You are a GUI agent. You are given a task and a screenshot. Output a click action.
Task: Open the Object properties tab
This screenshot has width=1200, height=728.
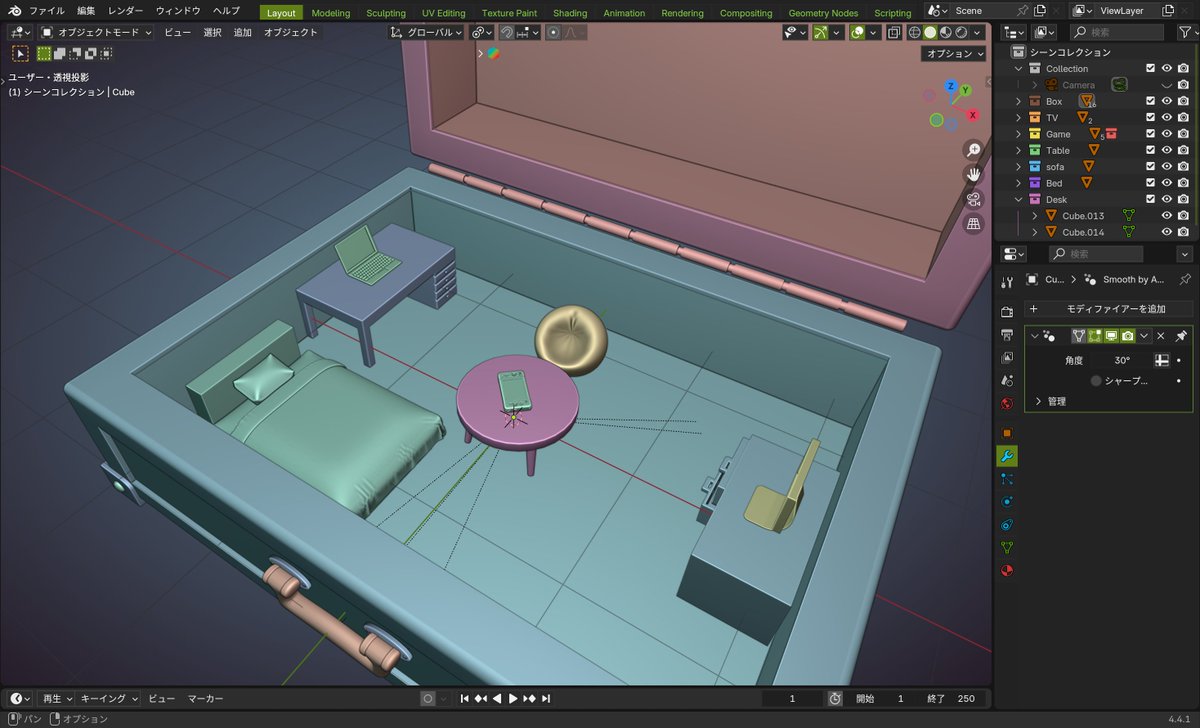[1007, 433]
